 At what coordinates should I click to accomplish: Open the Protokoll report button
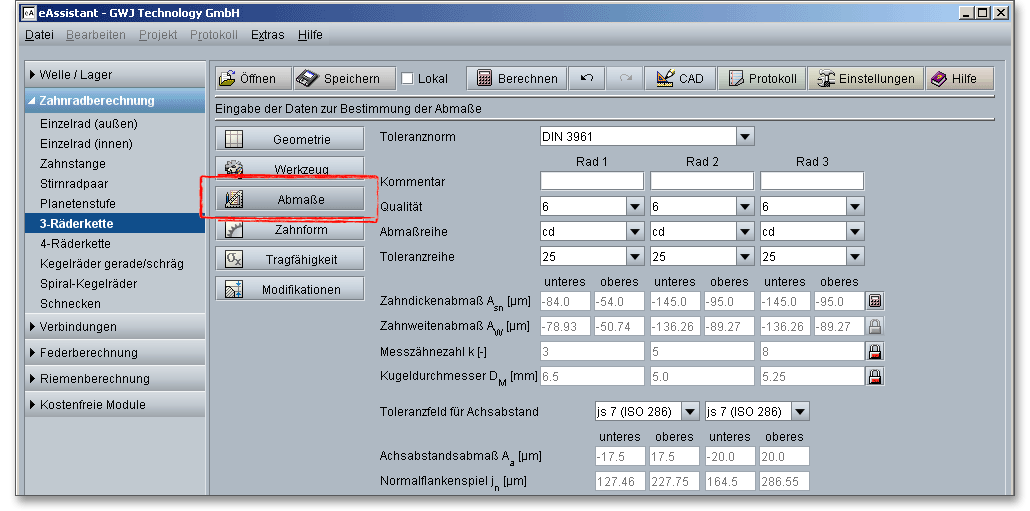[x=762, y=79]
